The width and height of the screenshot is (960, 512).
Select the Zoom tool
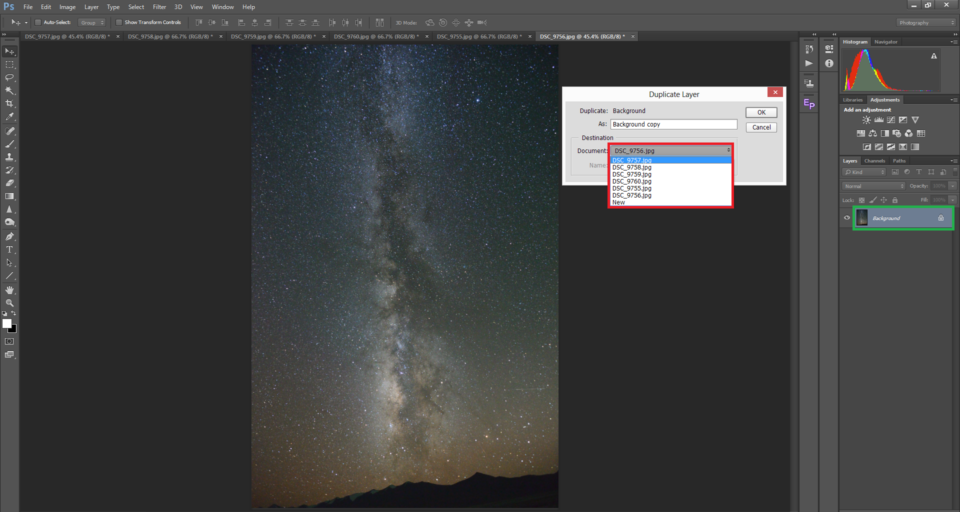tap(10, 302)
